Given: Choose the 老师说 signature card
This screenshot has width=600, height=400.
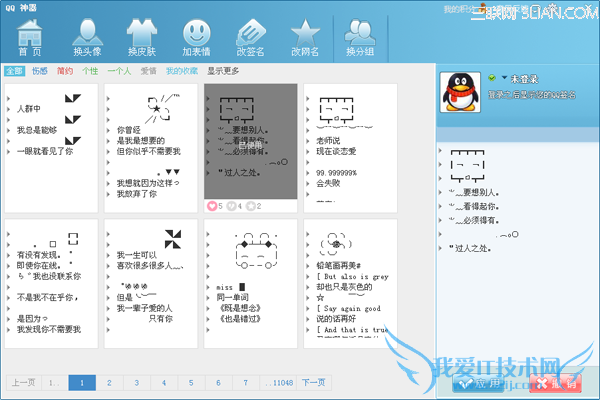Looking at the screenshot, I should point(350,148).
